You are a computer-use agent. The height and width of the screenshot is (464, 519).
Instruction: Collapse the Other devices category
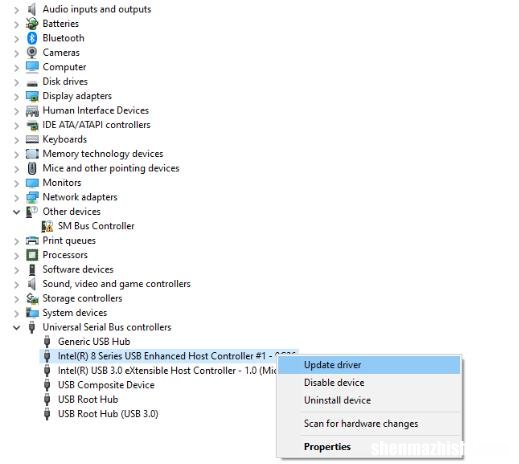click(16, 212)
